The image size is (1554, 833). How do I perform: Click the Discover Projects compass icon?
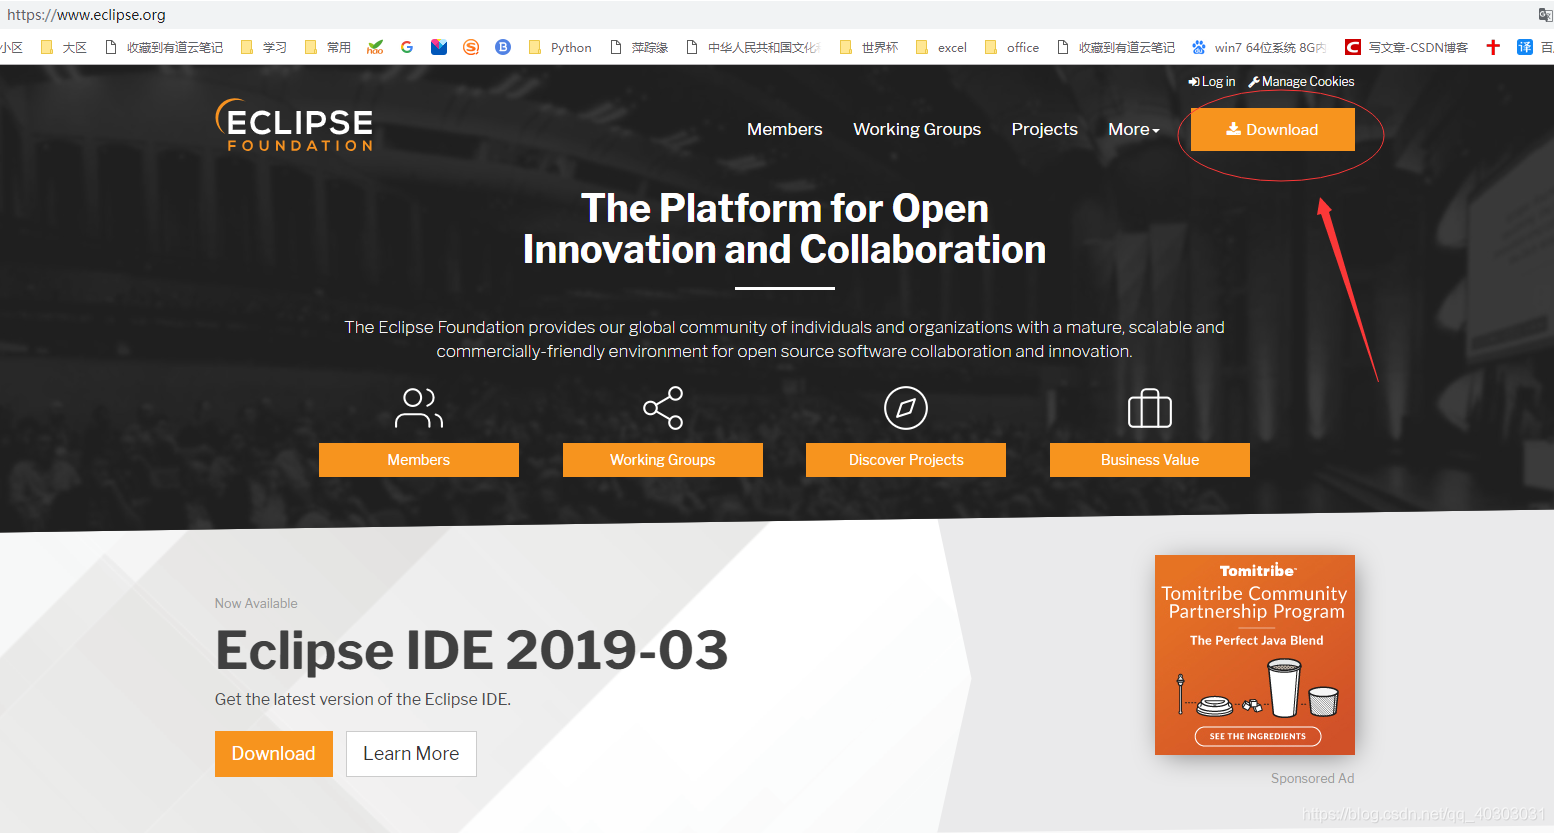(x=906, y=408)
